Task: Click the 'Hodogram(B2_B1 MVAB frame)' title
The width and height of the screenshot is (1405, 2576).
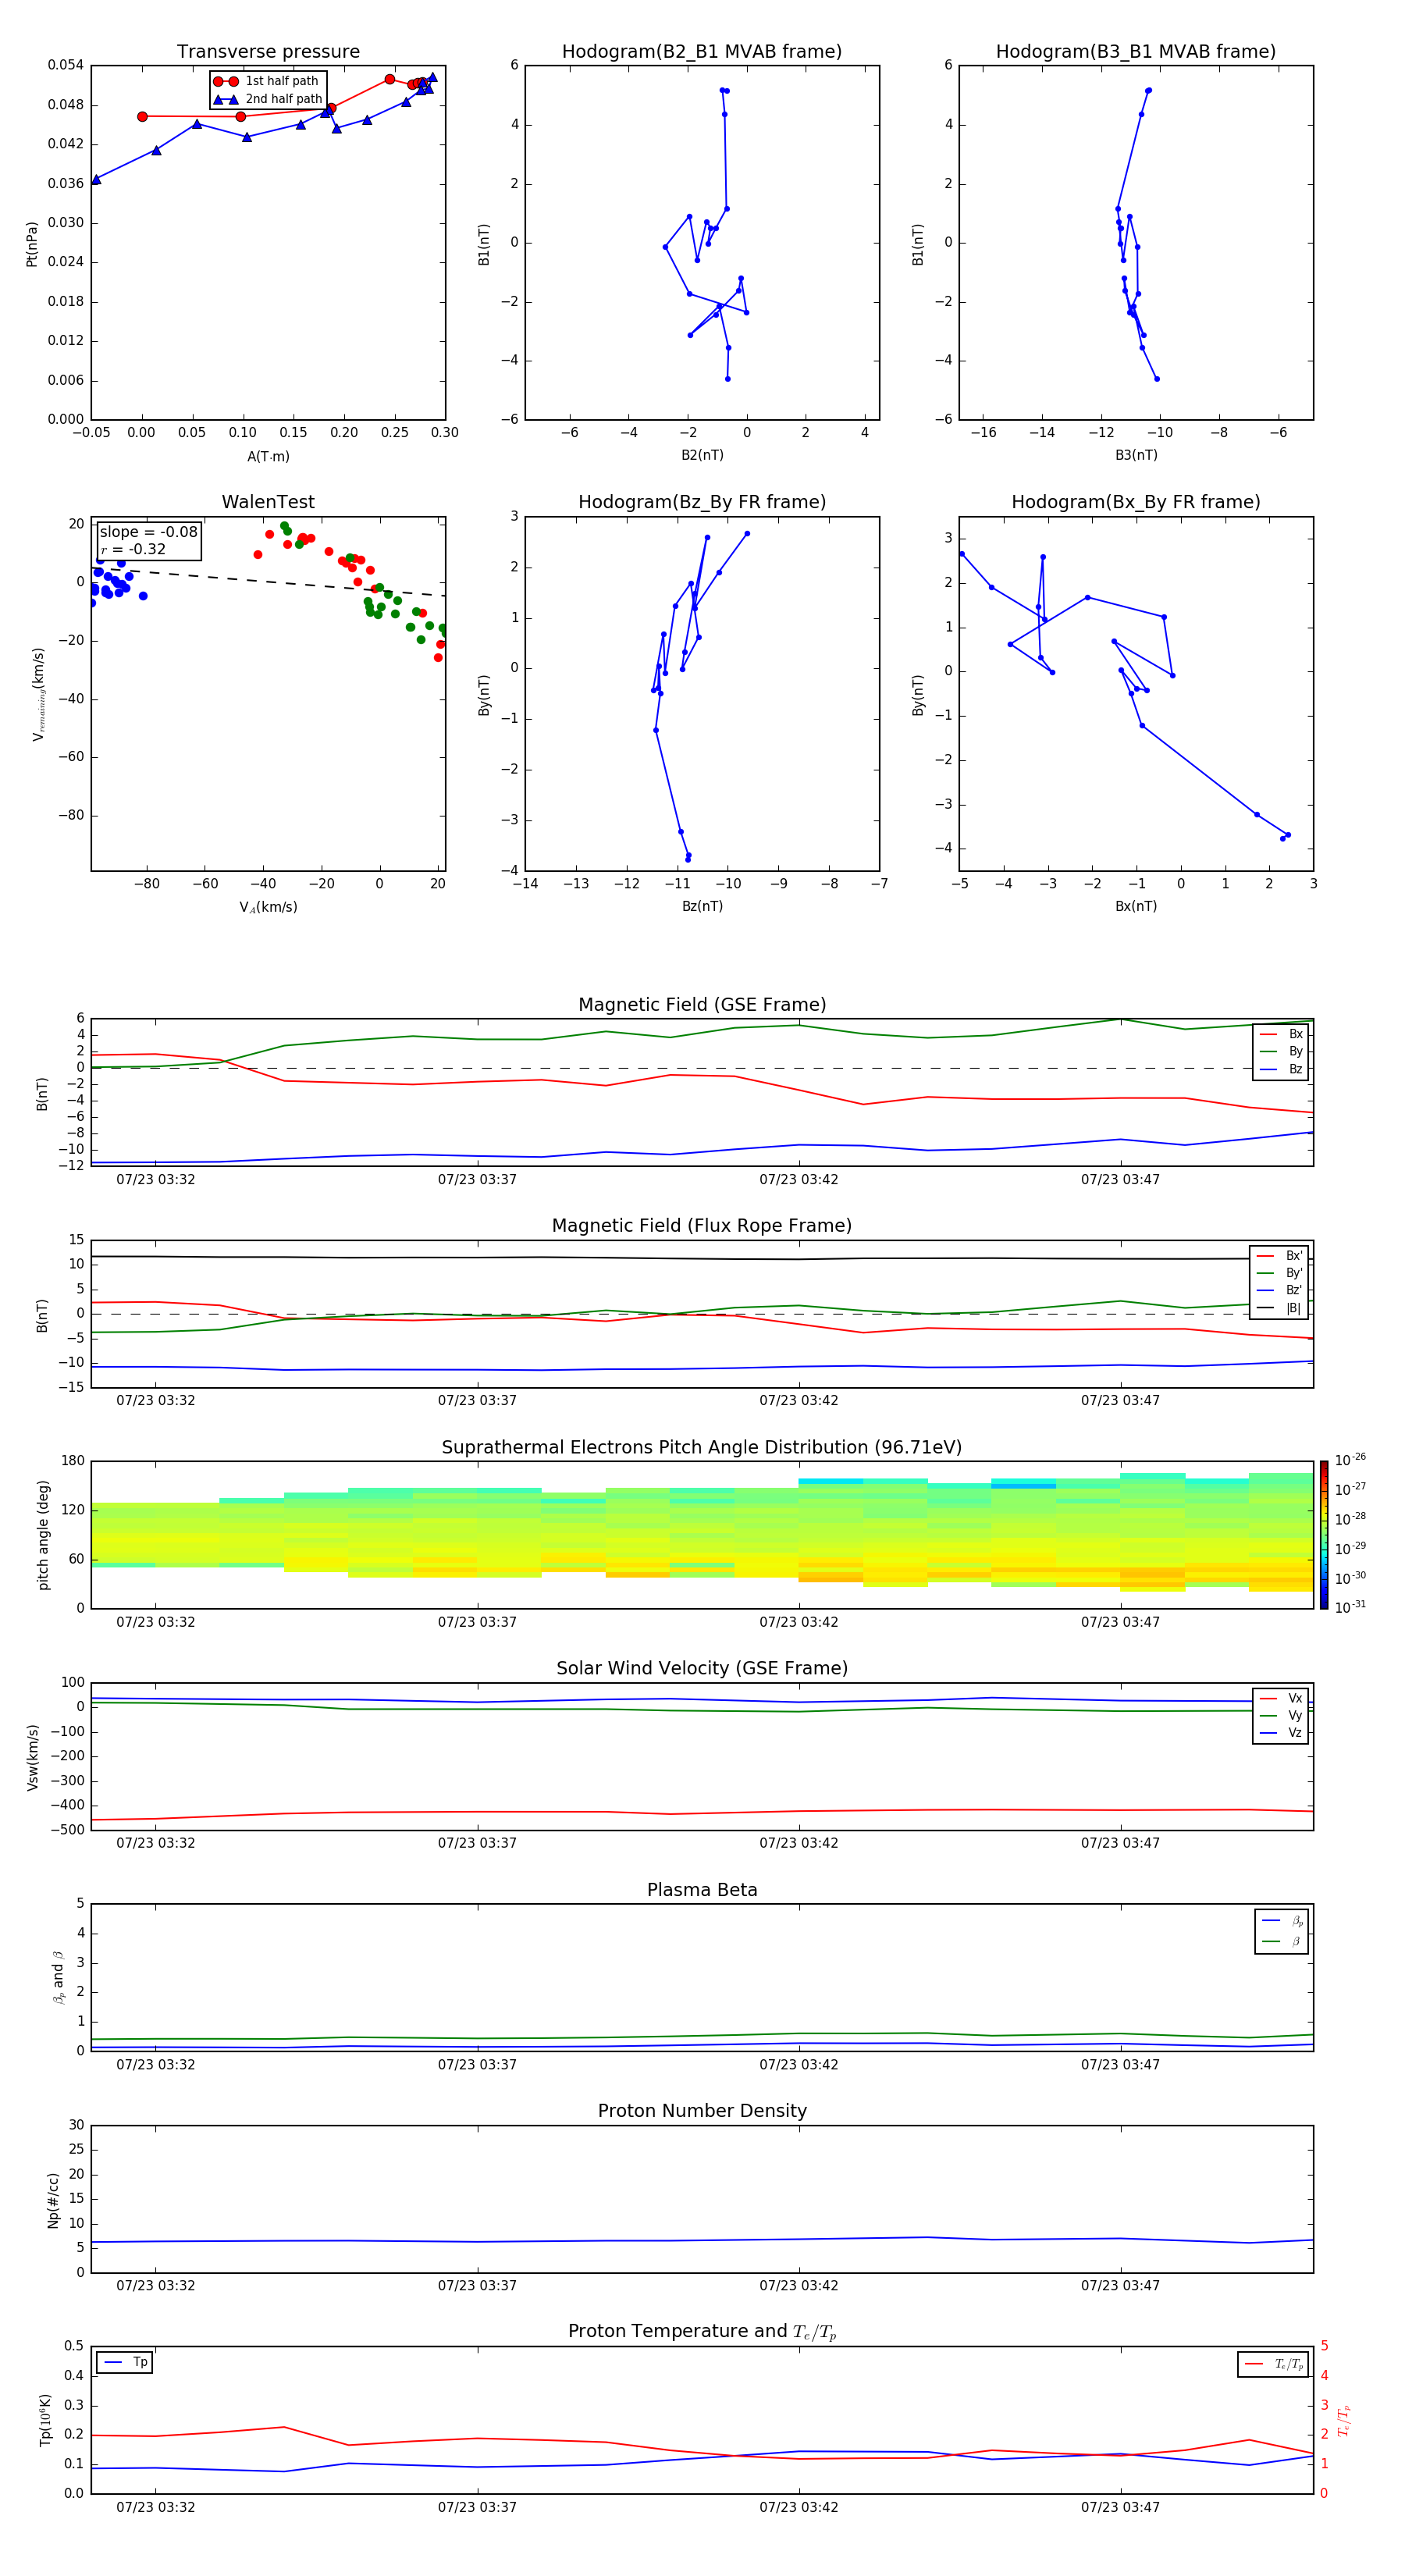Action: pyautogui.click(x=702, y=52)
